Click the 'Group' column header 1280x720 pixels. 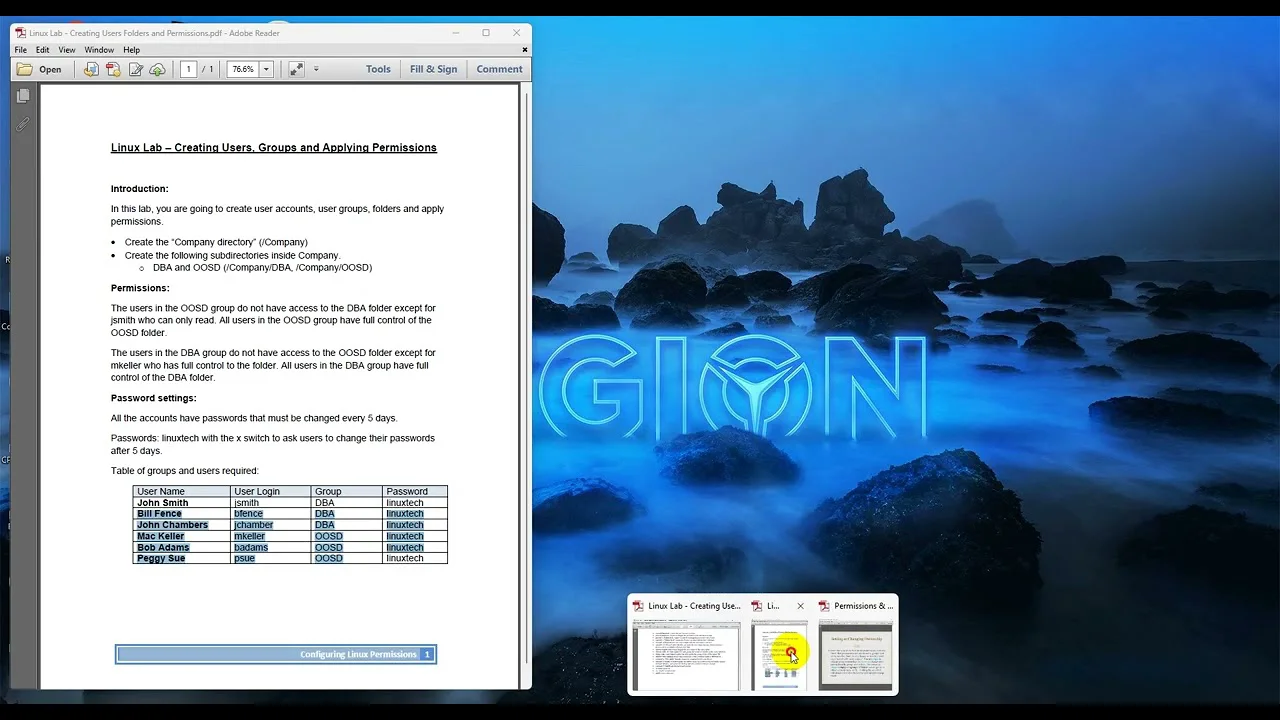346,492
